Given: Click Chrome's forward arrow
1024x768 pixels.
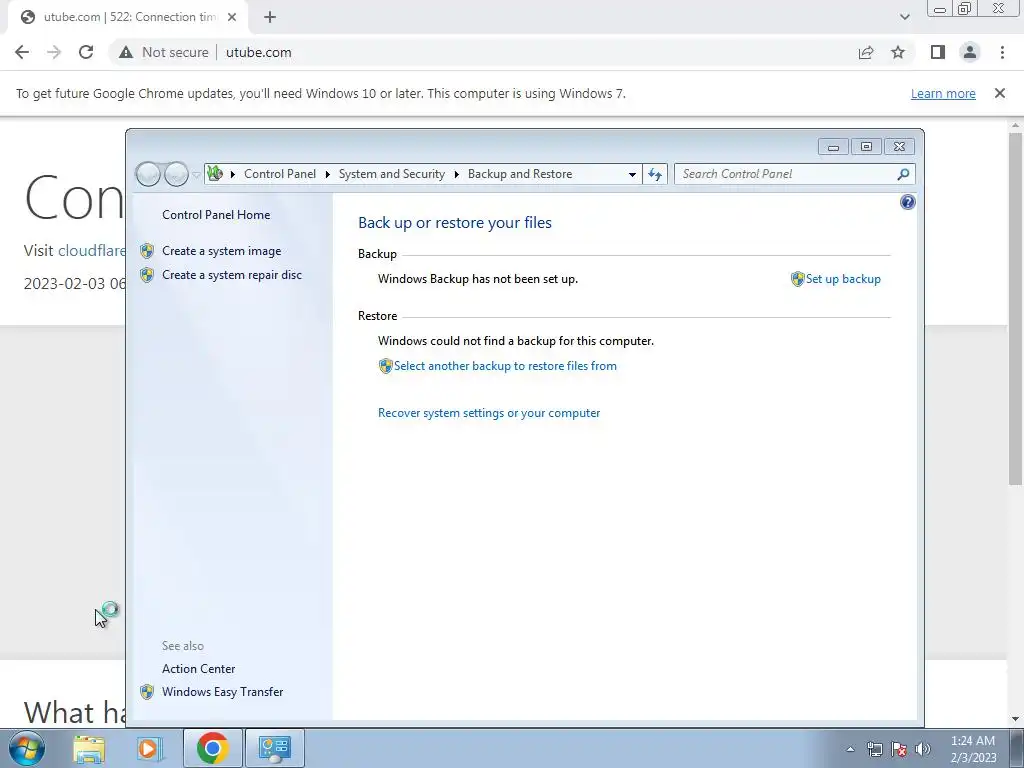Looking at the screenshot, I should (54, 52).
